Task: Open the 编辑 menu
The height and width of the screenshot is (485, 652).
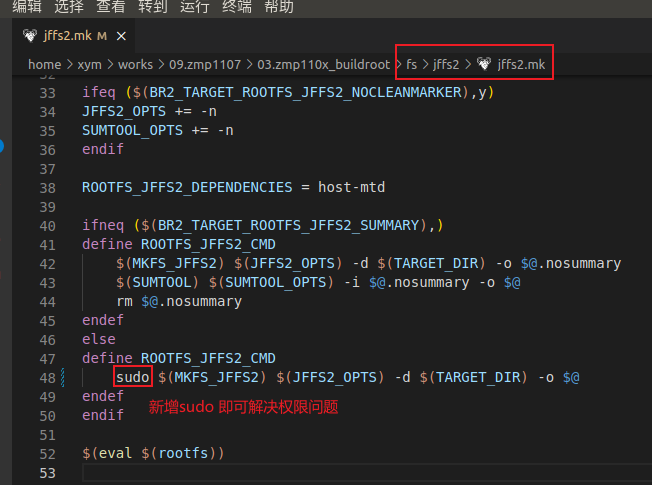Action: coord(27,6)
